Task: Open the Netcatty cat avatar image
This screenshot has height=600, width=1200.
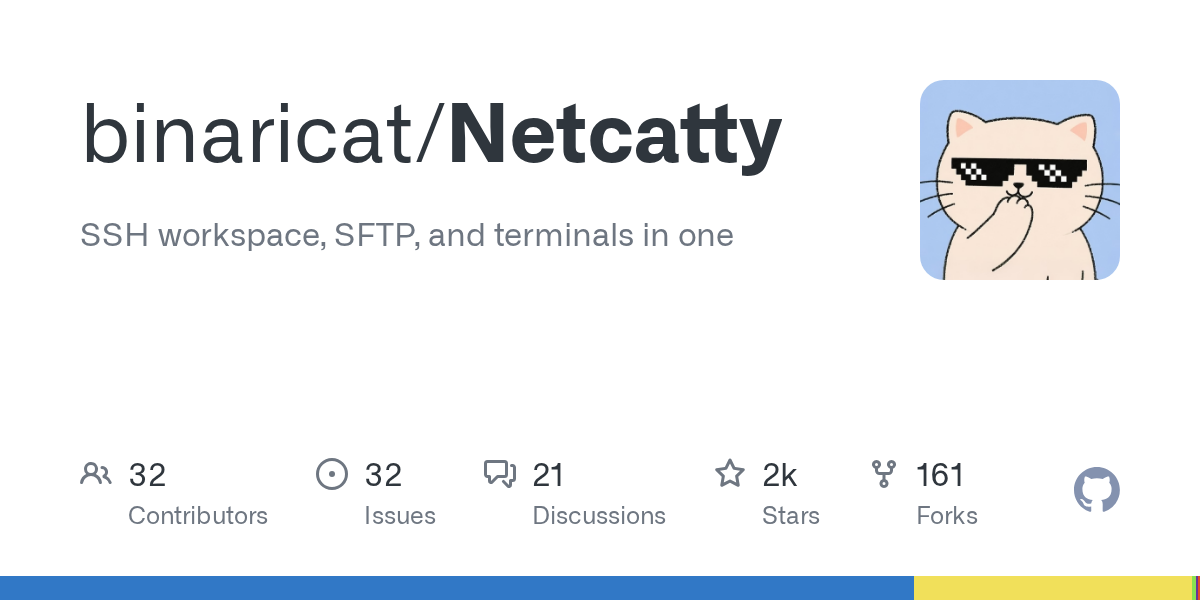Action: point(1020,180)
